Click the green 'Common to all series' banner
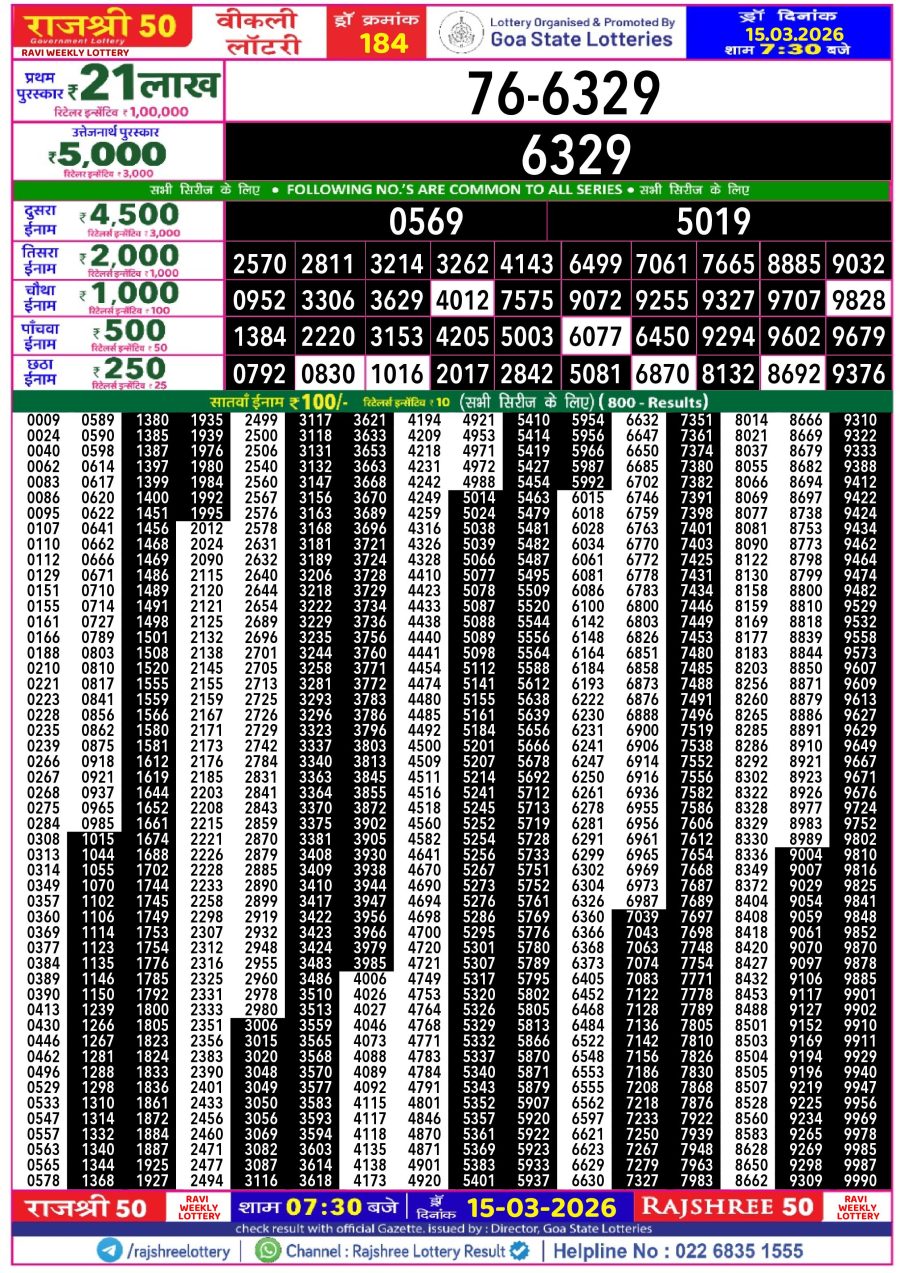The width and height of the screenshot is (900, 1273). click(x=450, y=189)
